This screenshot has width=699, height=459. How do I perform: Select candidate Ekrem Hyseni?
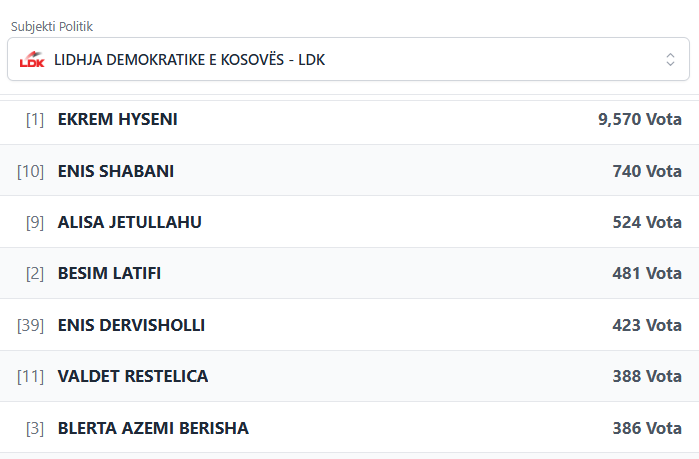(118, 119)
